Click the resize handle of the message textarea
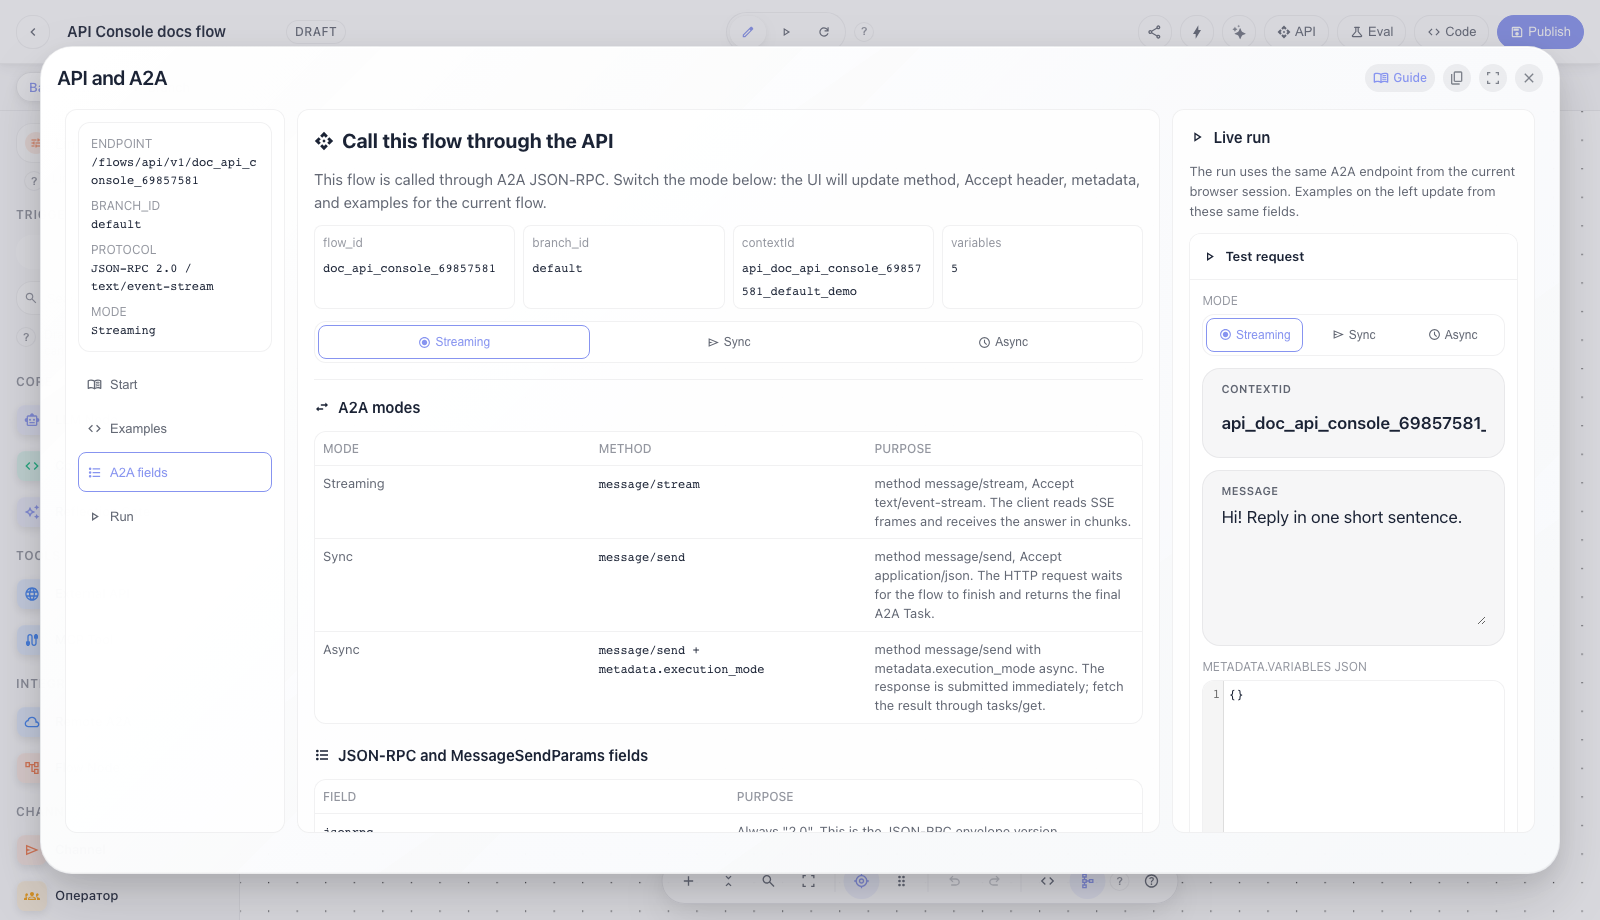 point(1481,621)
